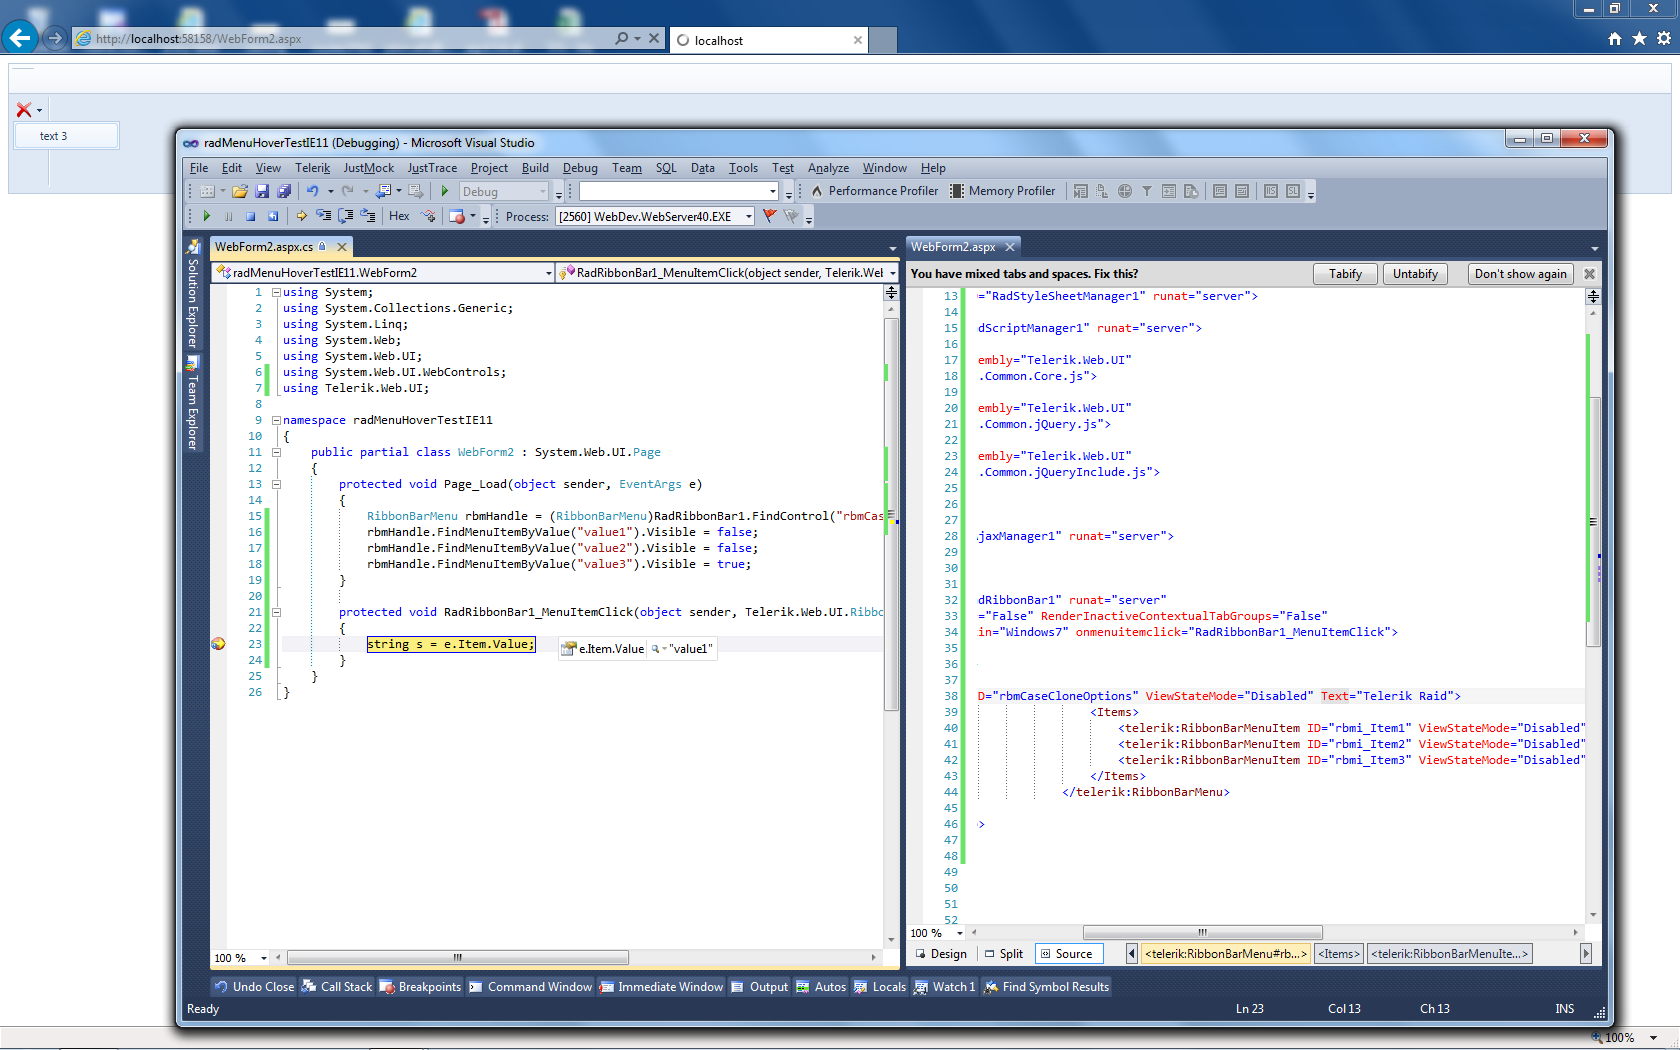Switch to WebForm2.aspx editor tab
Viewport: 1680px width, 1050px height.
pyautogui.click(x=953, y=247)
